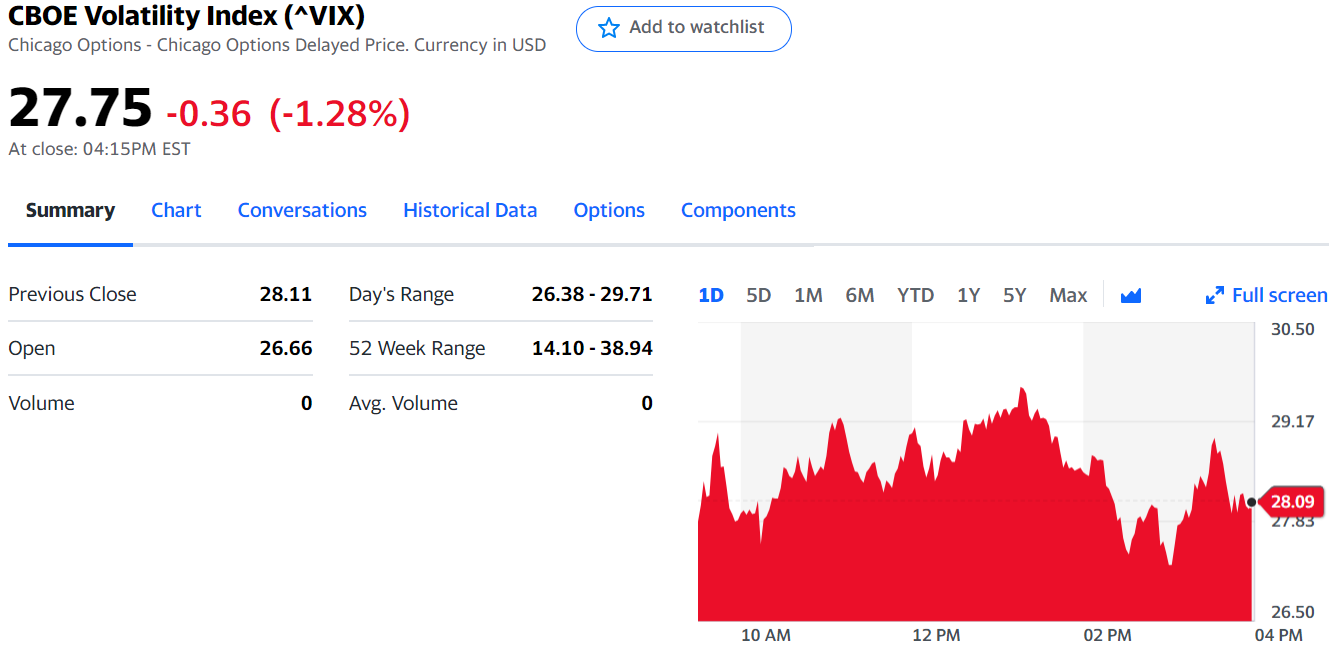Click the 10 AM time axis label

pos(766,635)
